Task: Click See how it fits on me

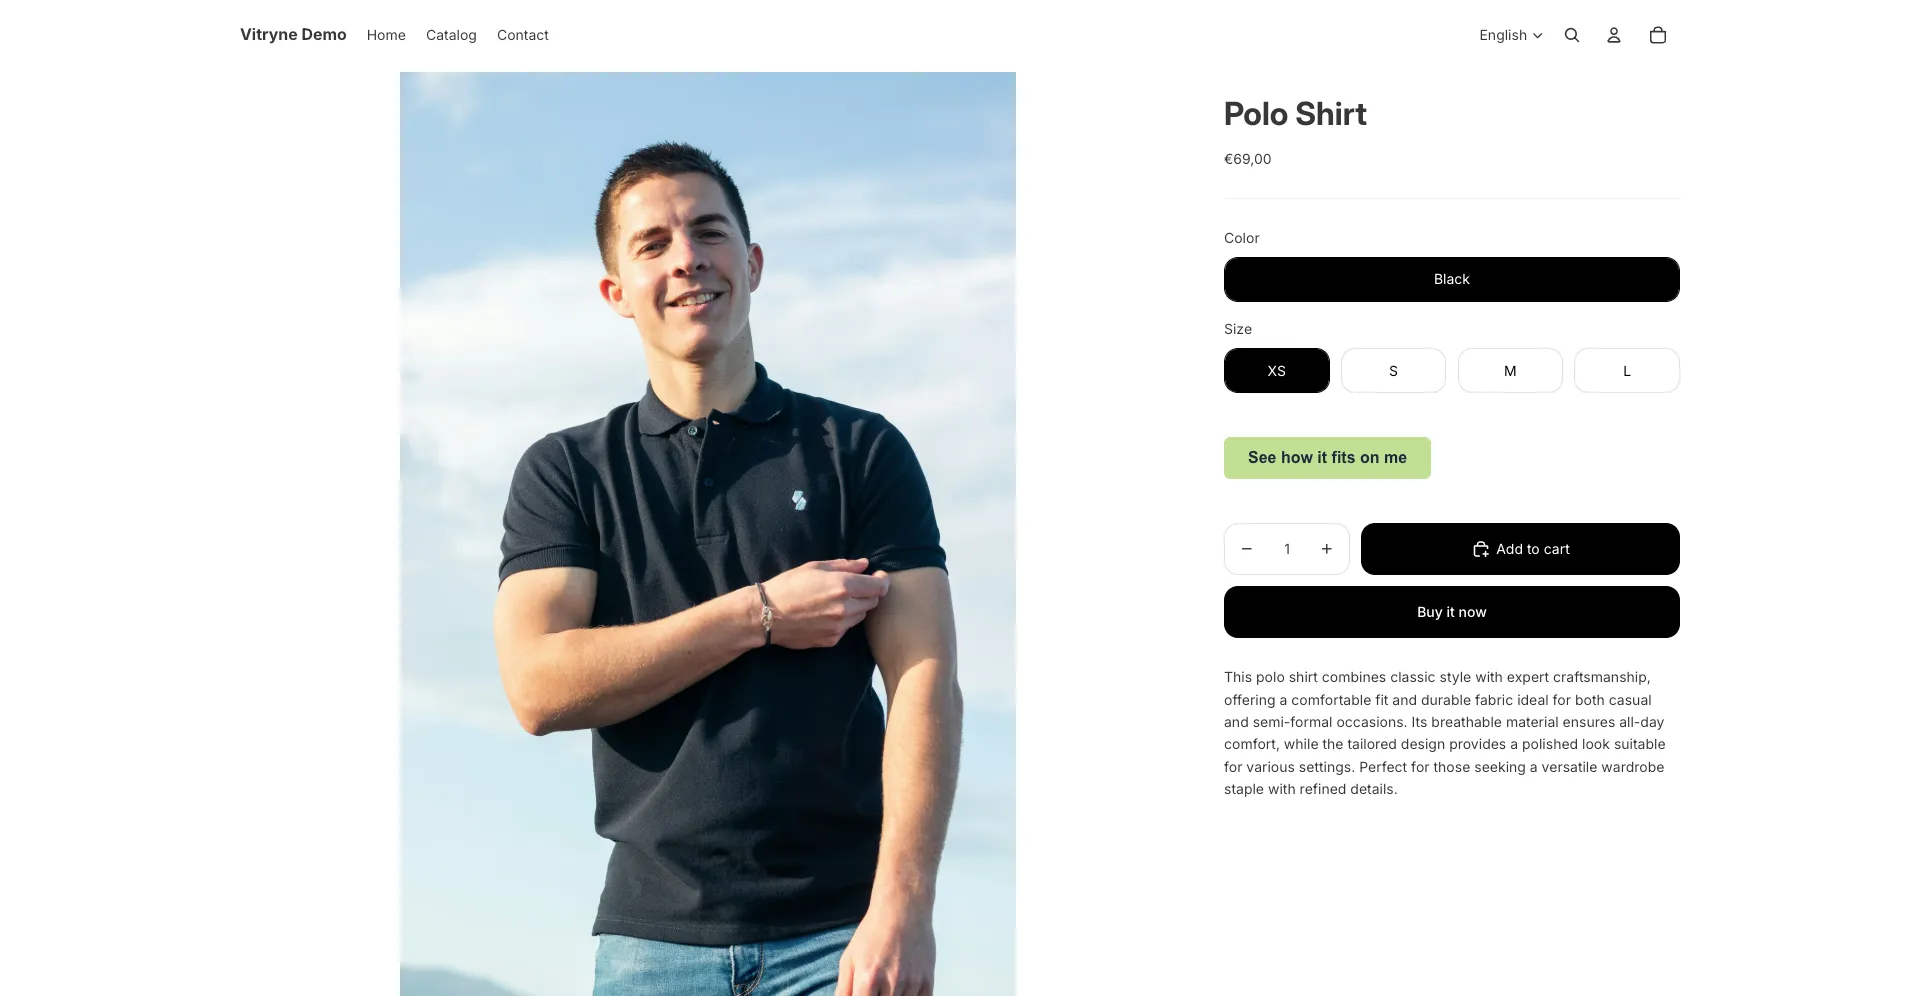Action: point(1327,457)
